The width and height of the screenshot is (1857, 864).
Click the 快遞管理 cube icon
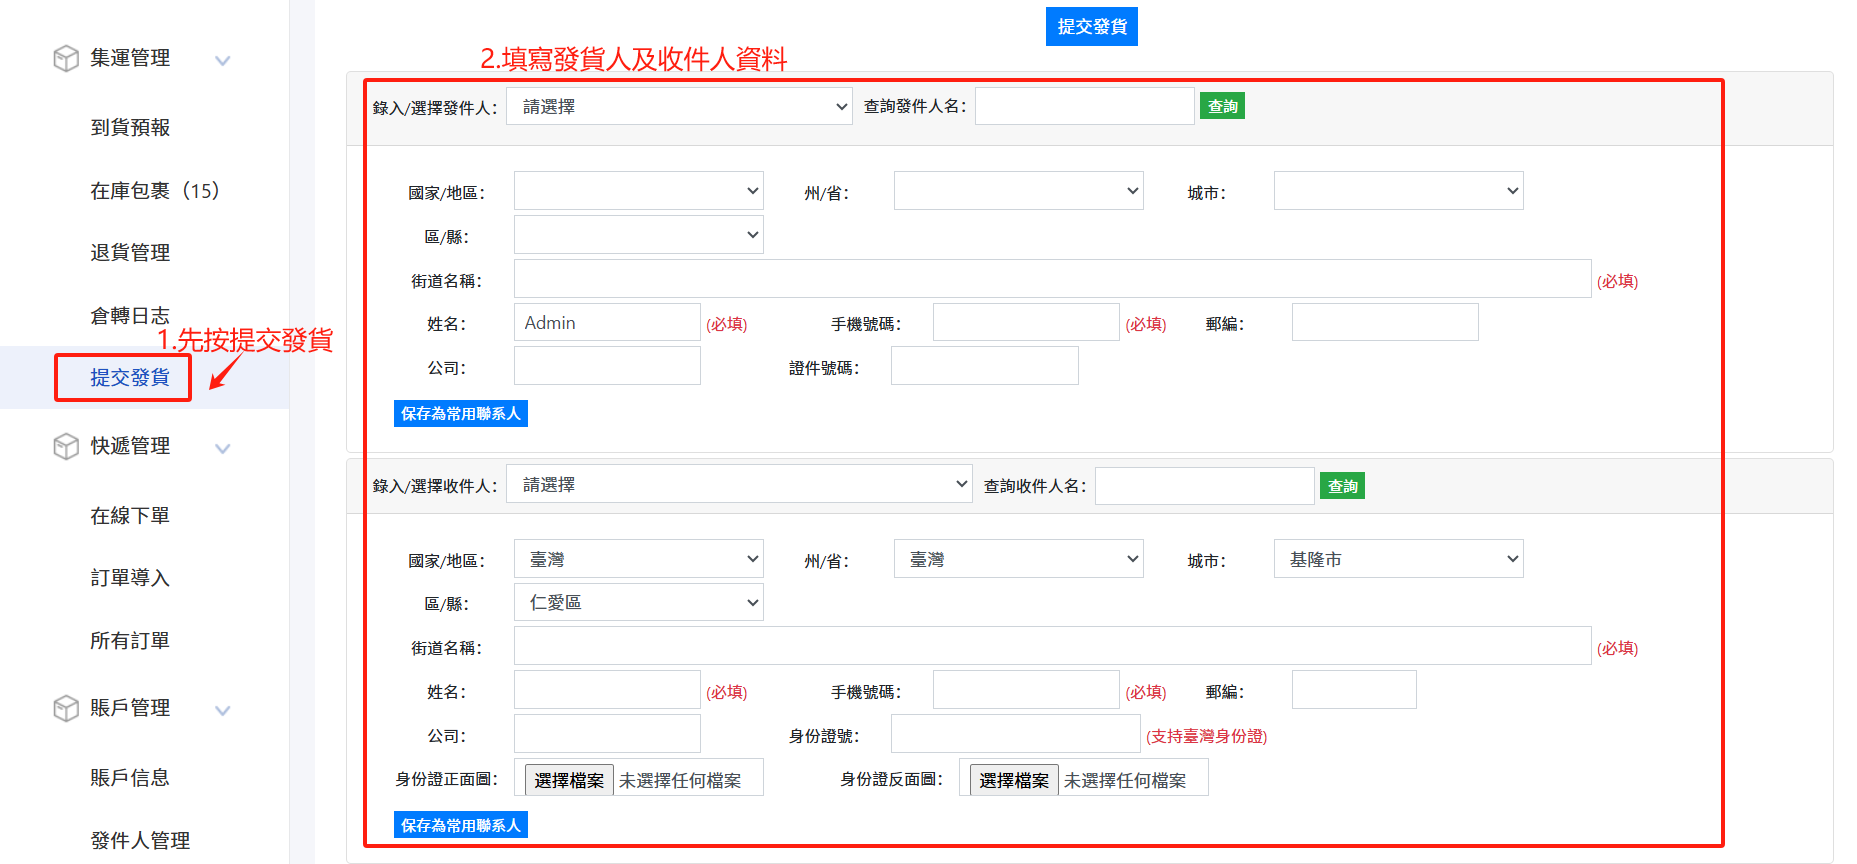[x=66, y=446]
